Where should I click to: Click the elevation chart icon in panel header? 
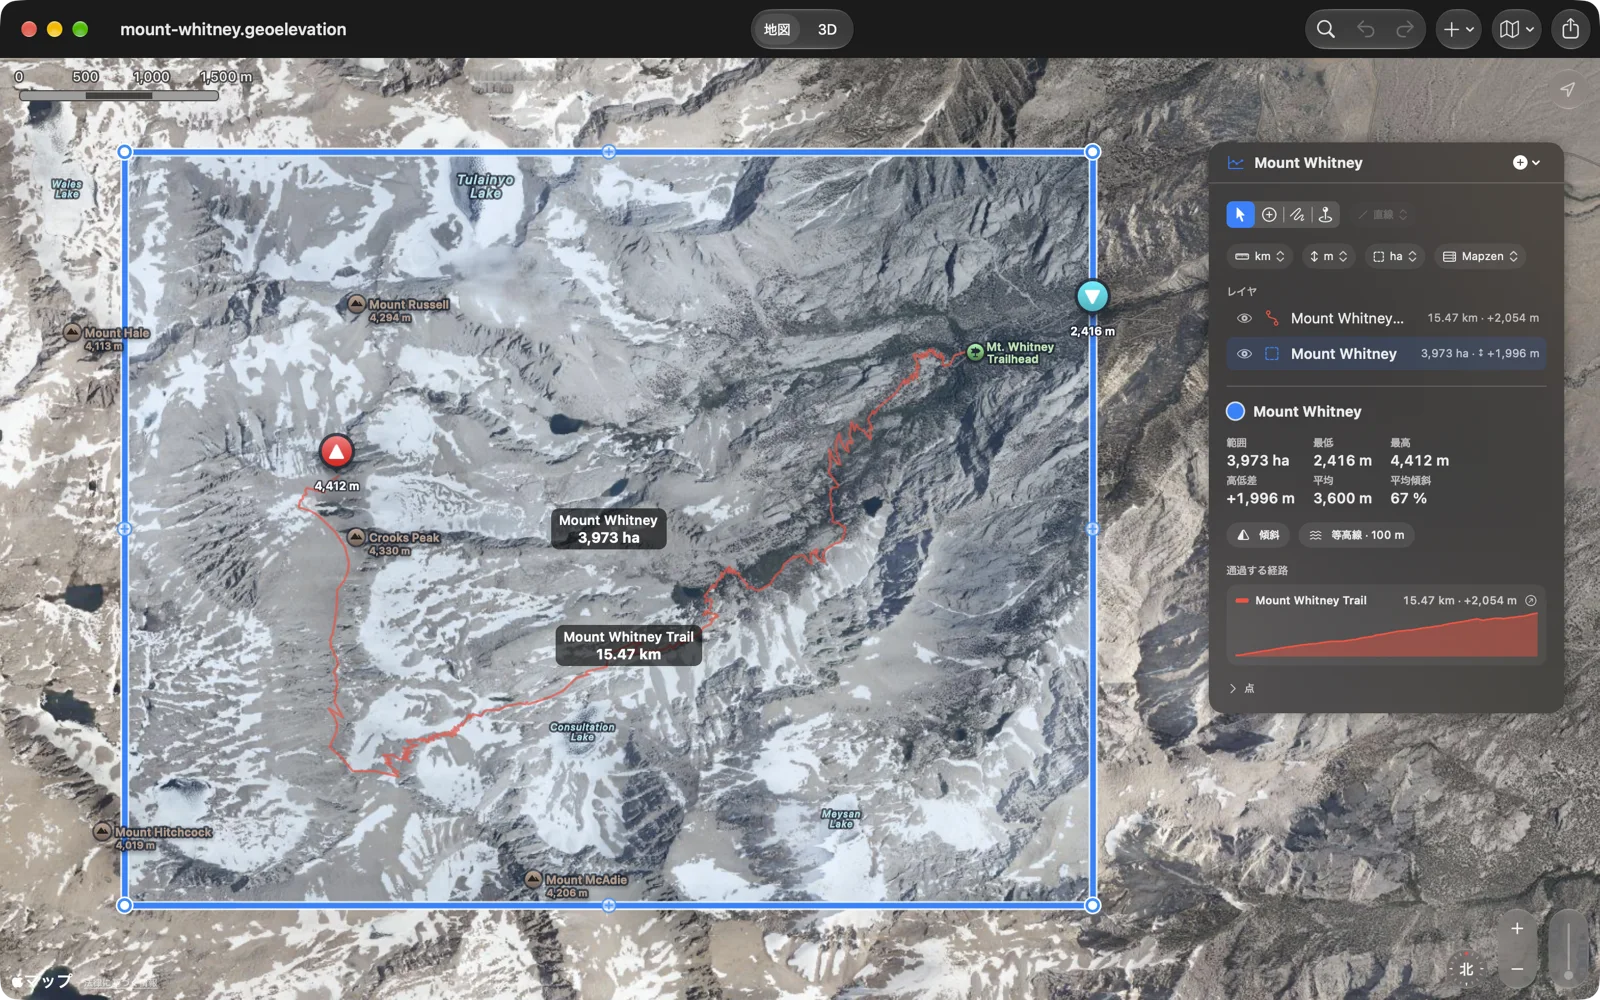coord(1236,163)
